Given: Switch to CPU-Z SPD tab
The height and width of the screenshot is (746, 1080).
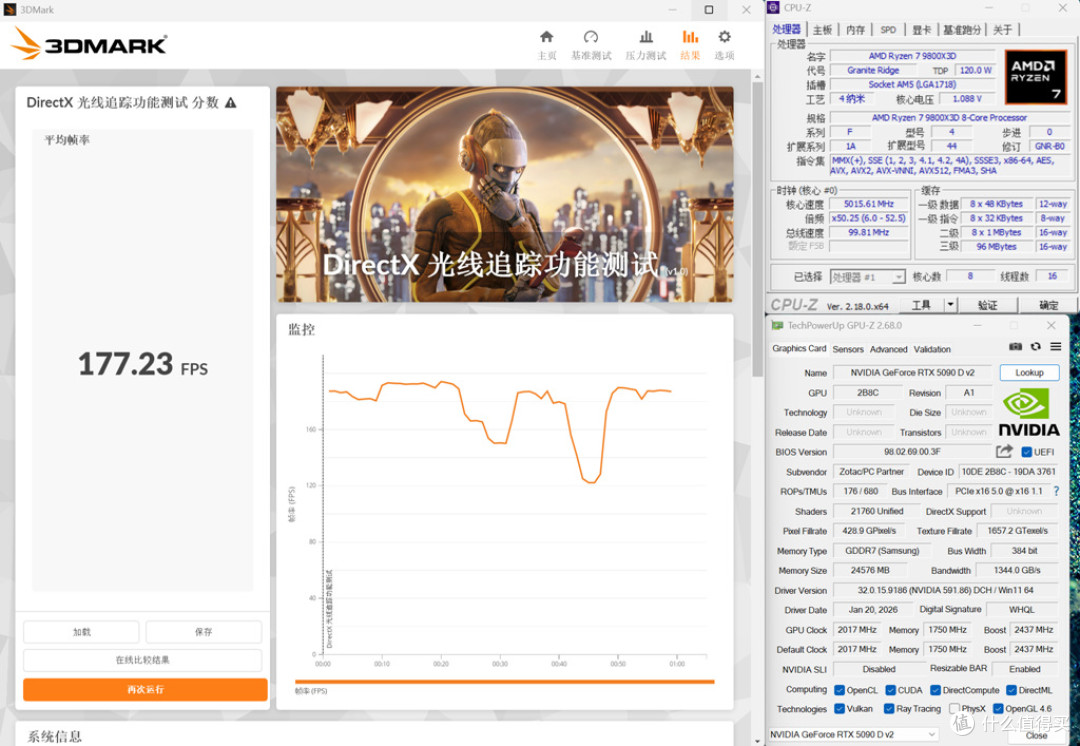Looking at the screenshot, I should [888, 30].
